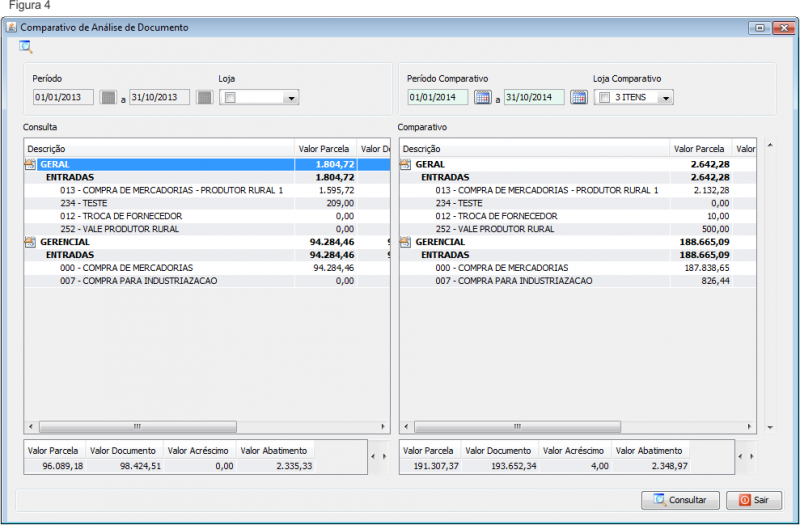Click the Consultar button
This screenshot has width=800, height=525.
(680, 500)
